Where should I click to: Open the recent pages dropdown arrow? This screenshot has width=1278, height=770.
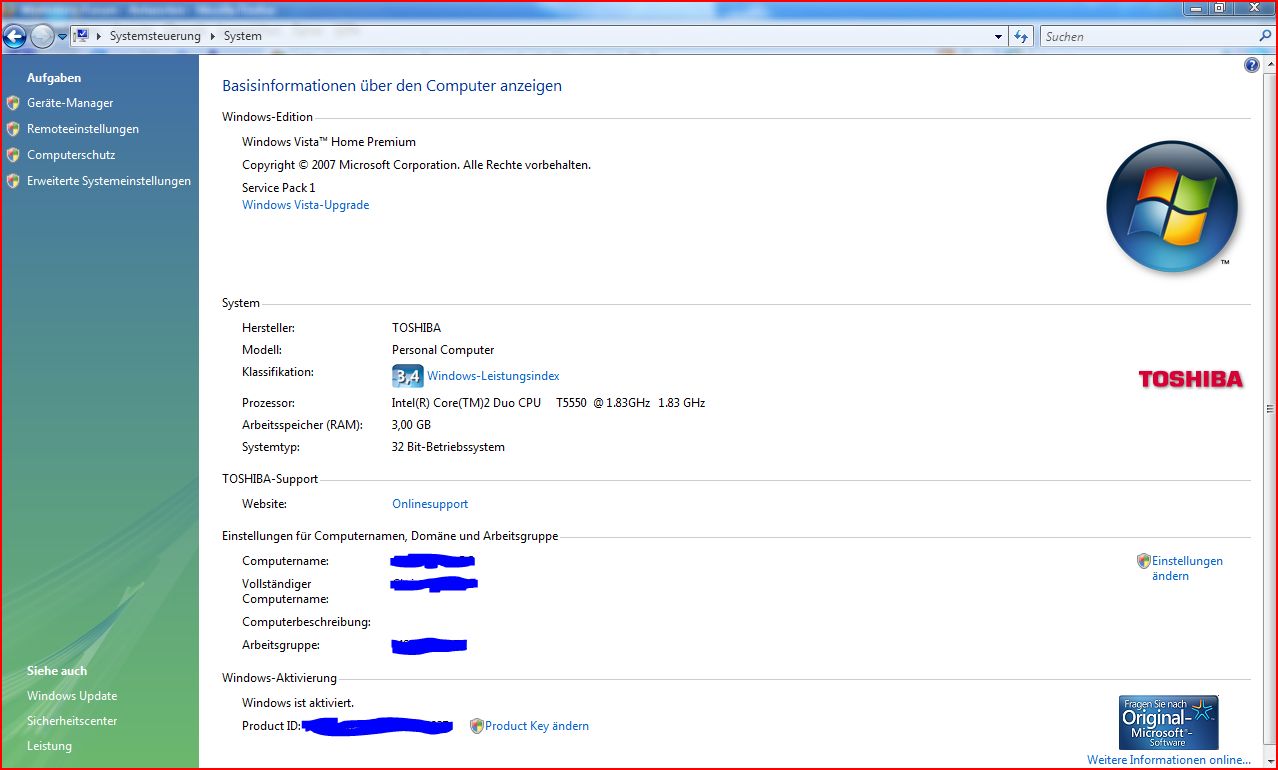(62, 37)
